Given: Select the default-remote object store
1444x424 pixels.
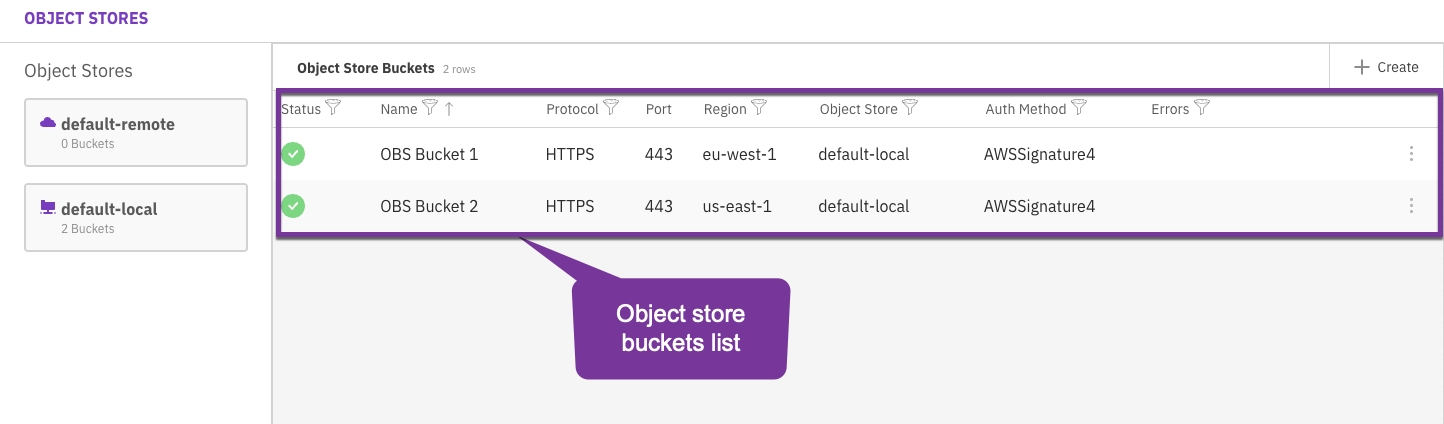Looking at the screenshot, I should [x=136, y=132].
